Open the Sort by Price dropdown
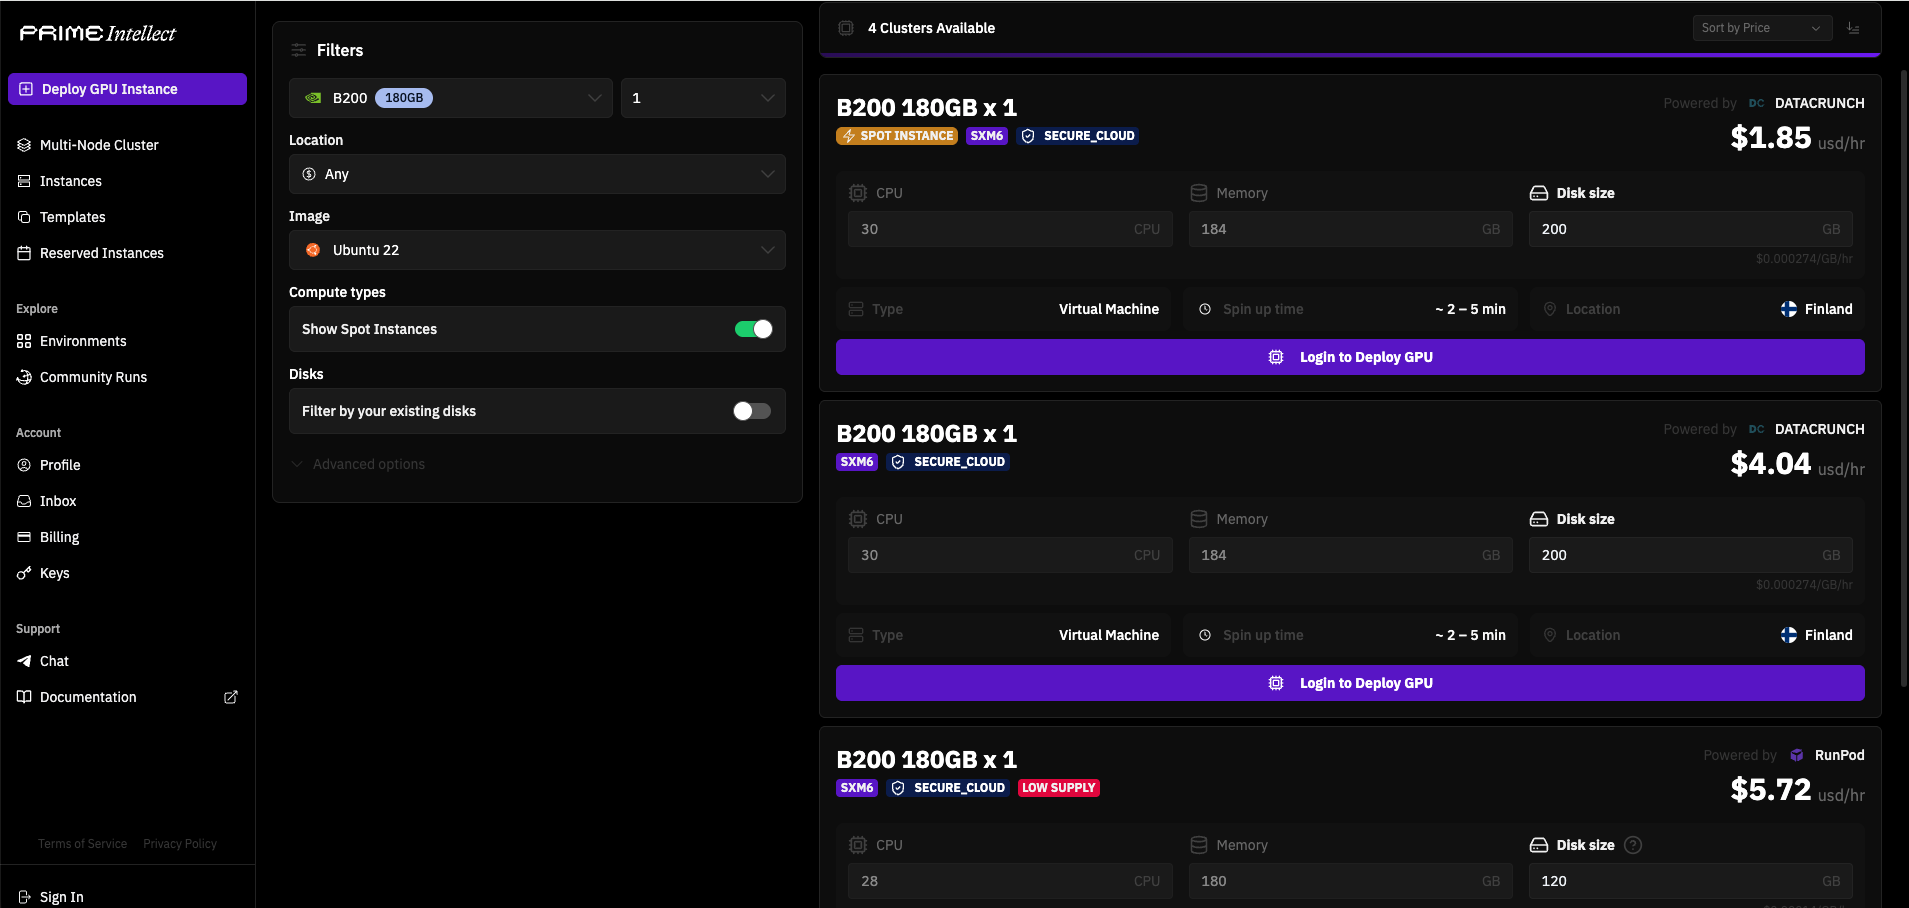1909x908 pixels. [1759, 27]
